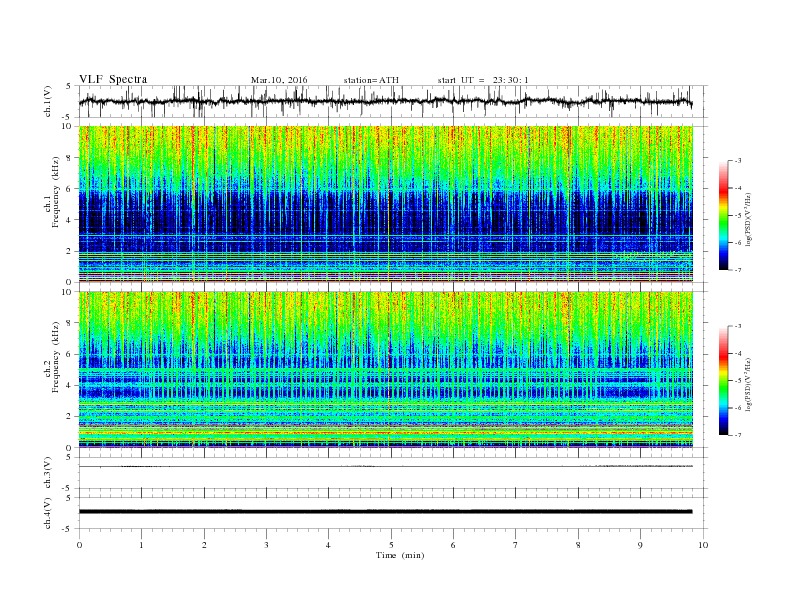Click the 'VLF Spectra' title text

pyautogui.click(x=113, y=79)
